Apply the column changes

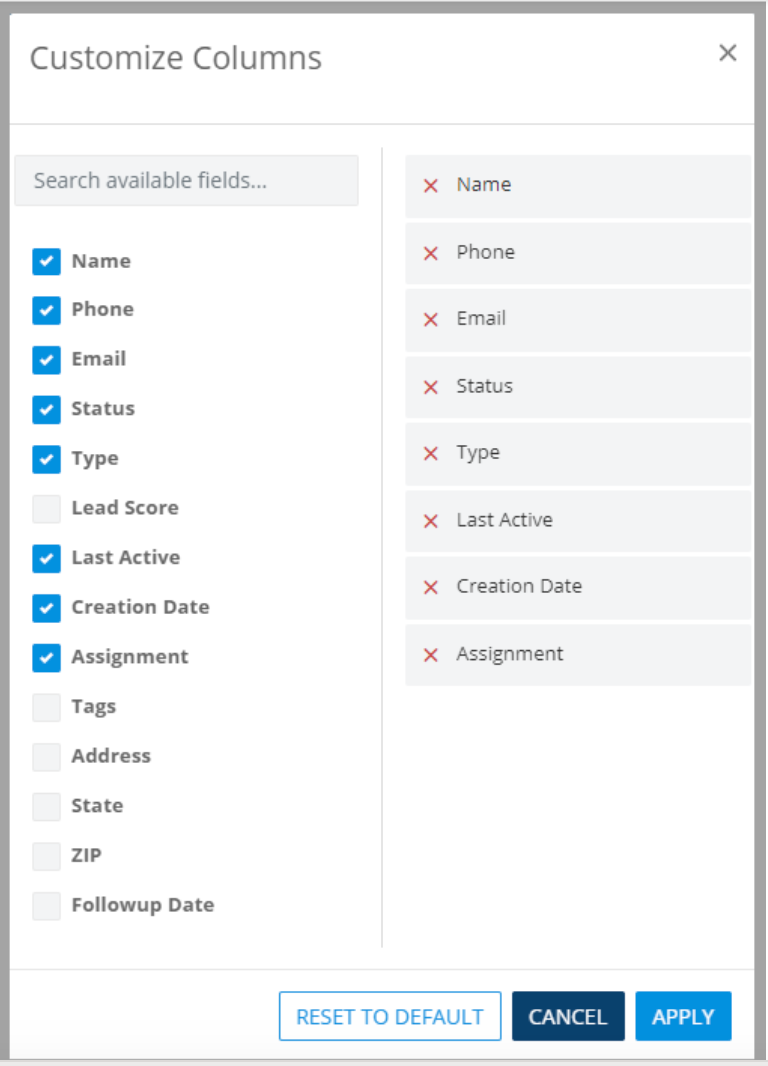[x=683, y=1016]
